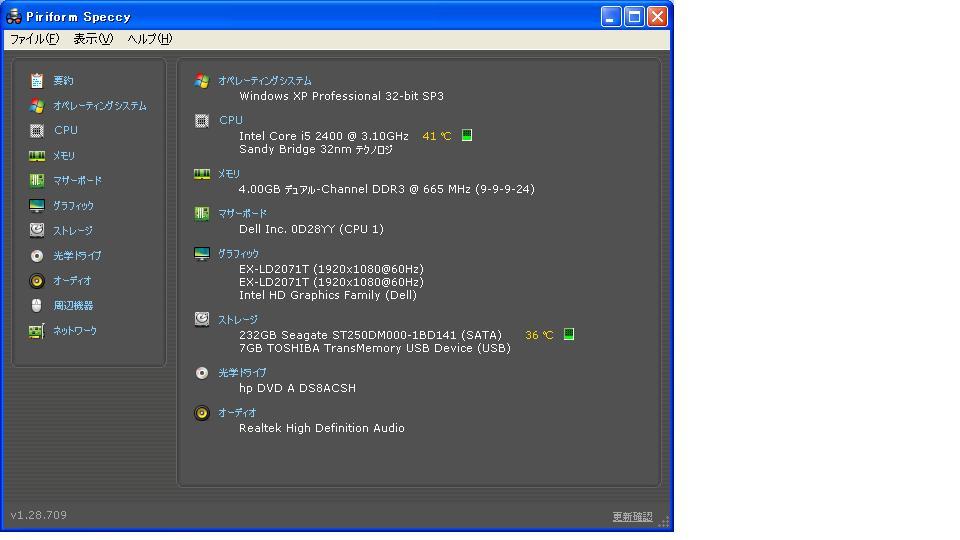Open the グラフィック heading link in summary

(238, 253)
